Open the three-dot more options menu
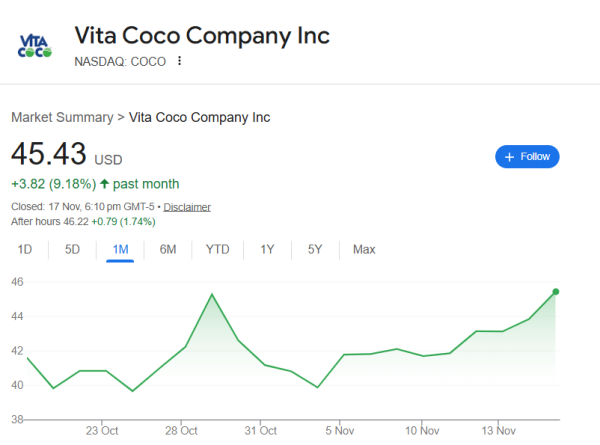Image resolution: width=600 pixels, height=445 pixels. tap(180, 61)
